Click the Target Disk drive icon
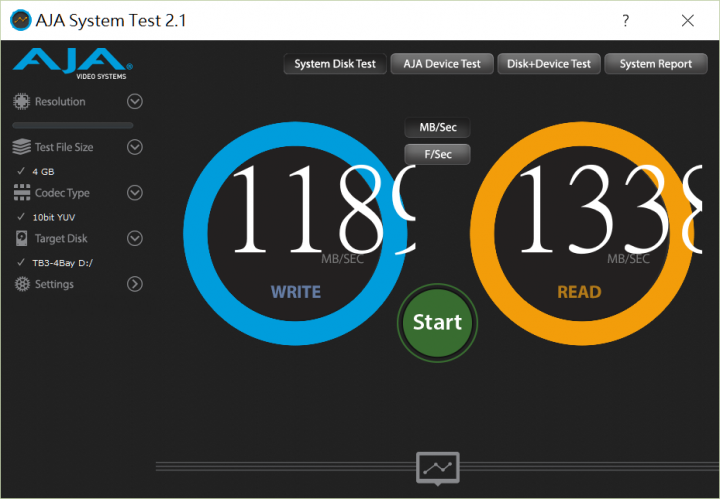This screenshot has width=720, height=499. (22, 238)
